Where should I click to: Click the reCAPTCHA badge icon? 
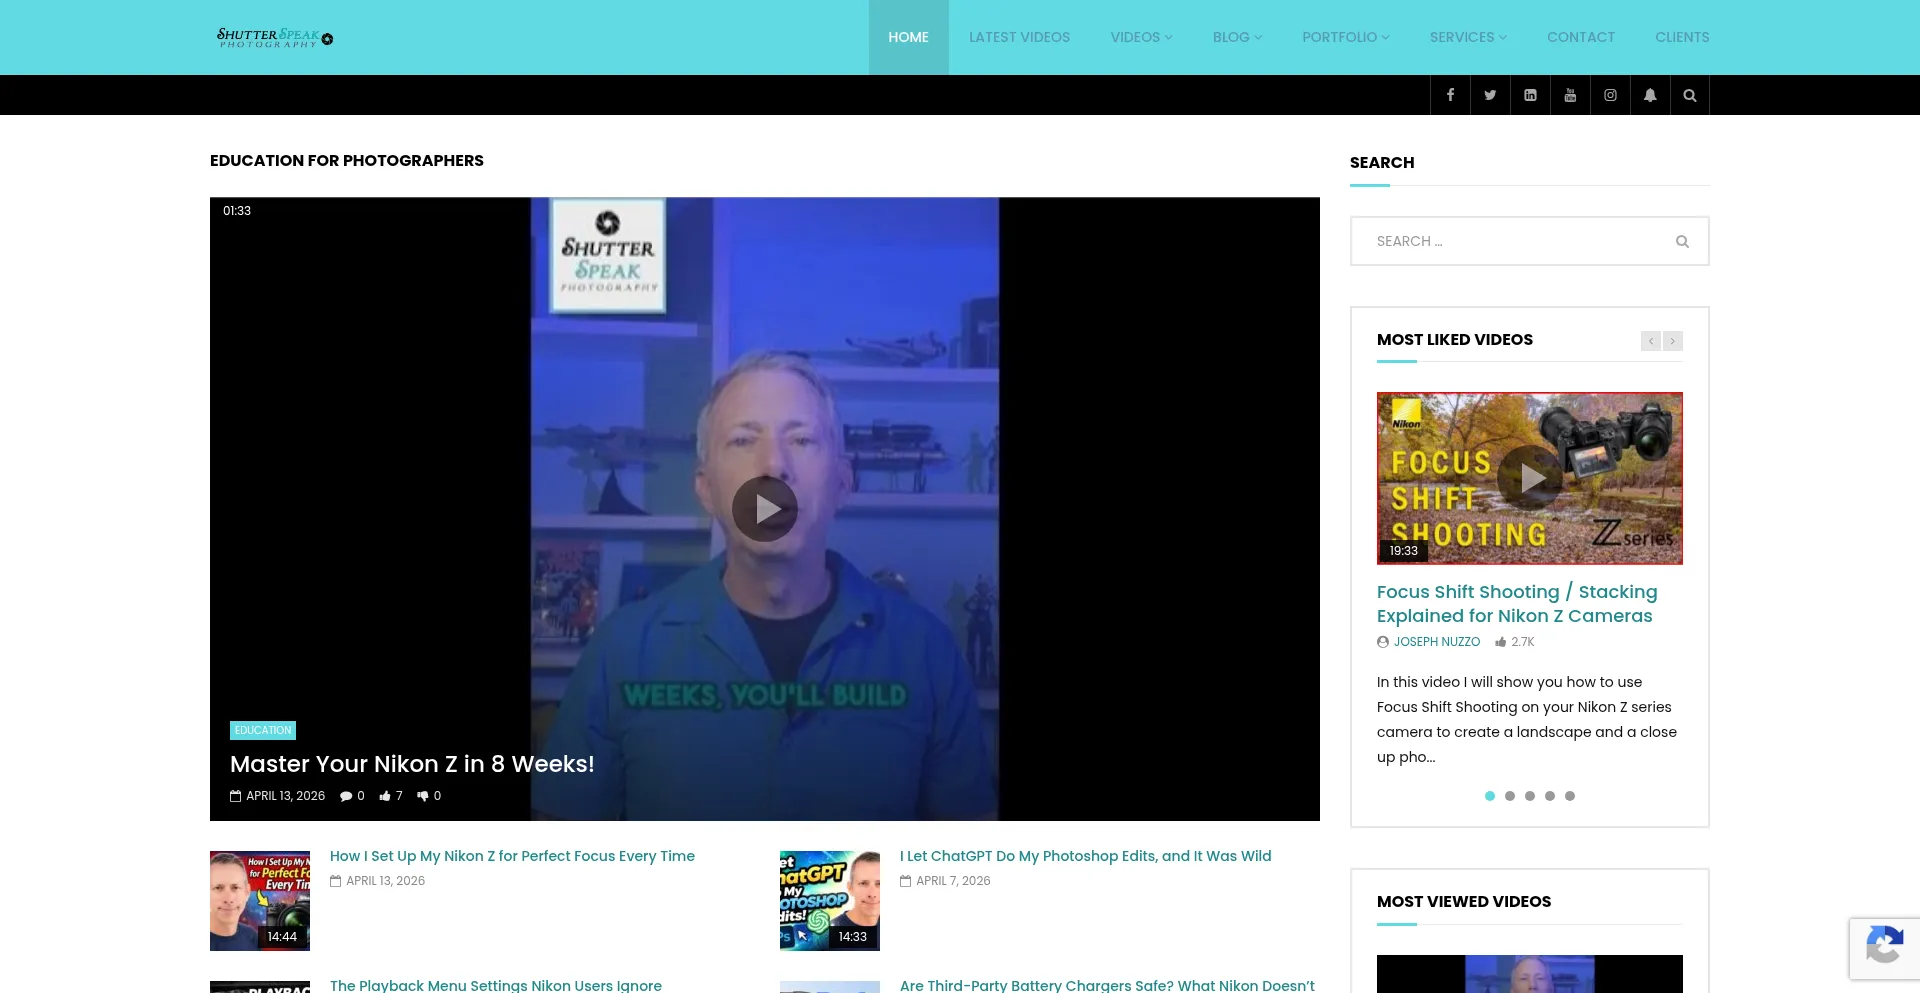click(1884, 945)
